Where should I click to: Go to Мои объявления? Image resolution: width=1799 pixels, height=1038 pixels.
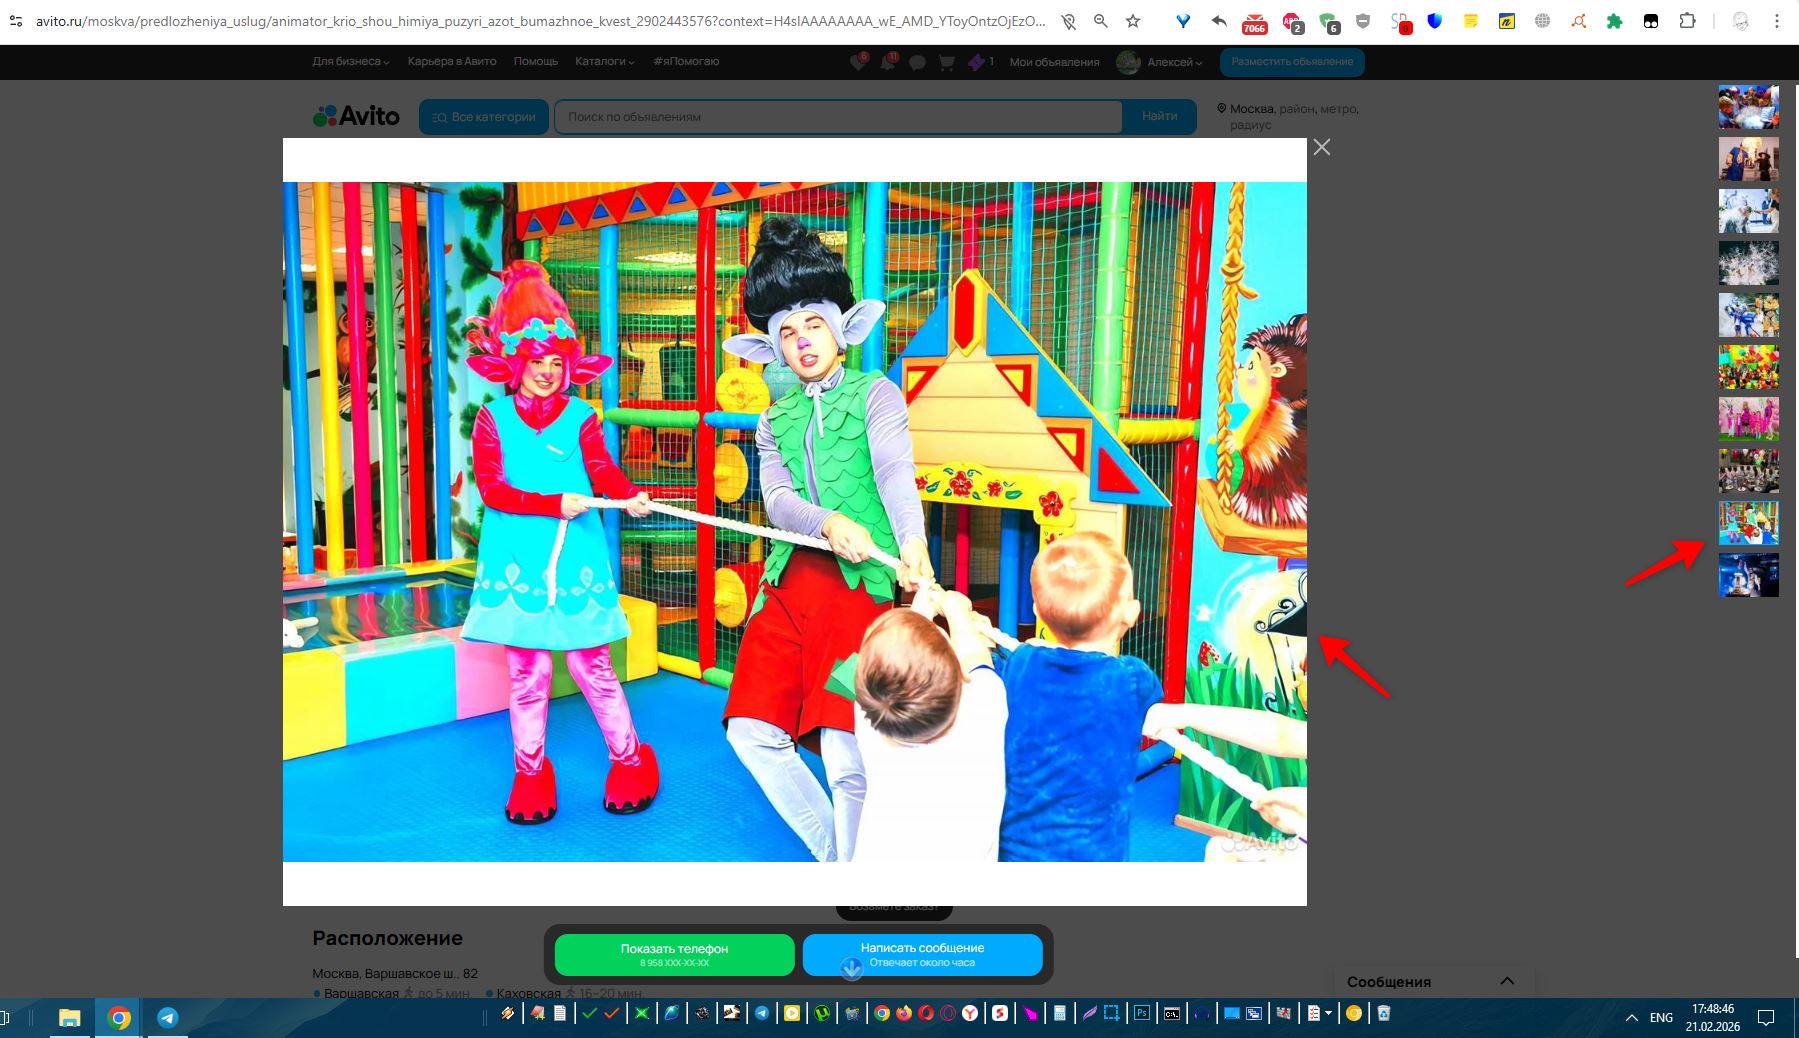[1054, 62]
